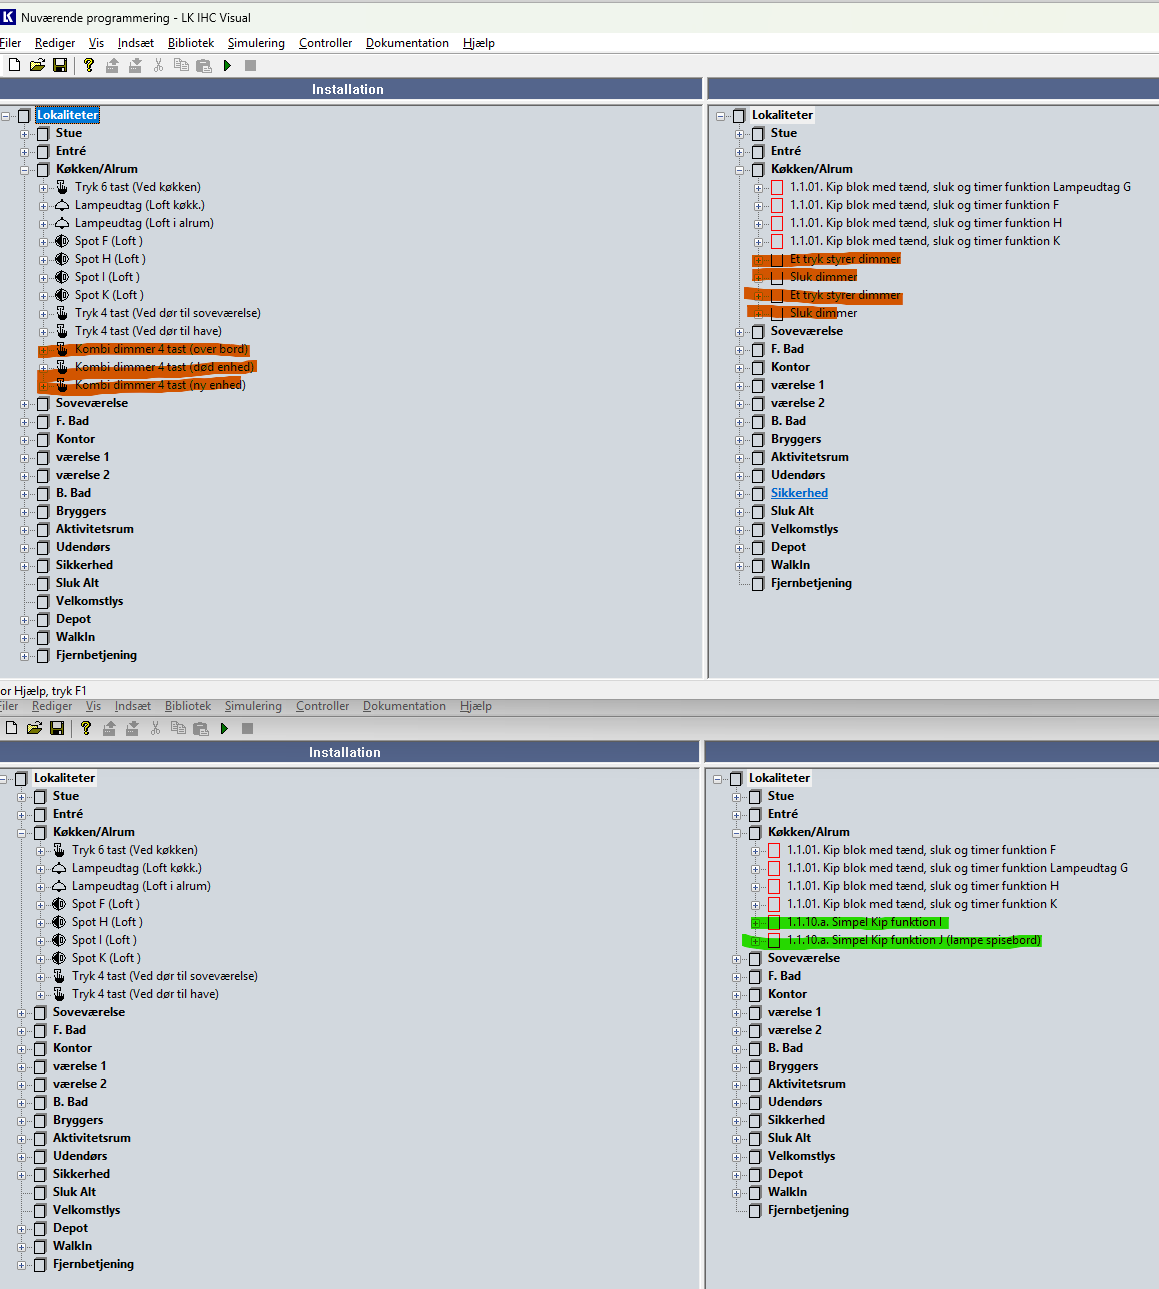Click New document icon in active window toolbar
Image resolution: width=1159 pixels, height=1289 pixels.
pos(14,65)
